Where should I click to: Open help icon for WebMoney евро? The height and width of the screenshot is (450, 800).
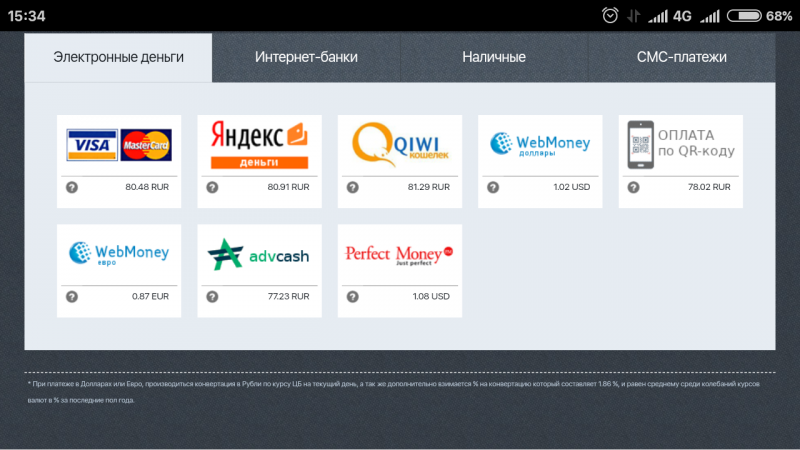coord(72,296)
